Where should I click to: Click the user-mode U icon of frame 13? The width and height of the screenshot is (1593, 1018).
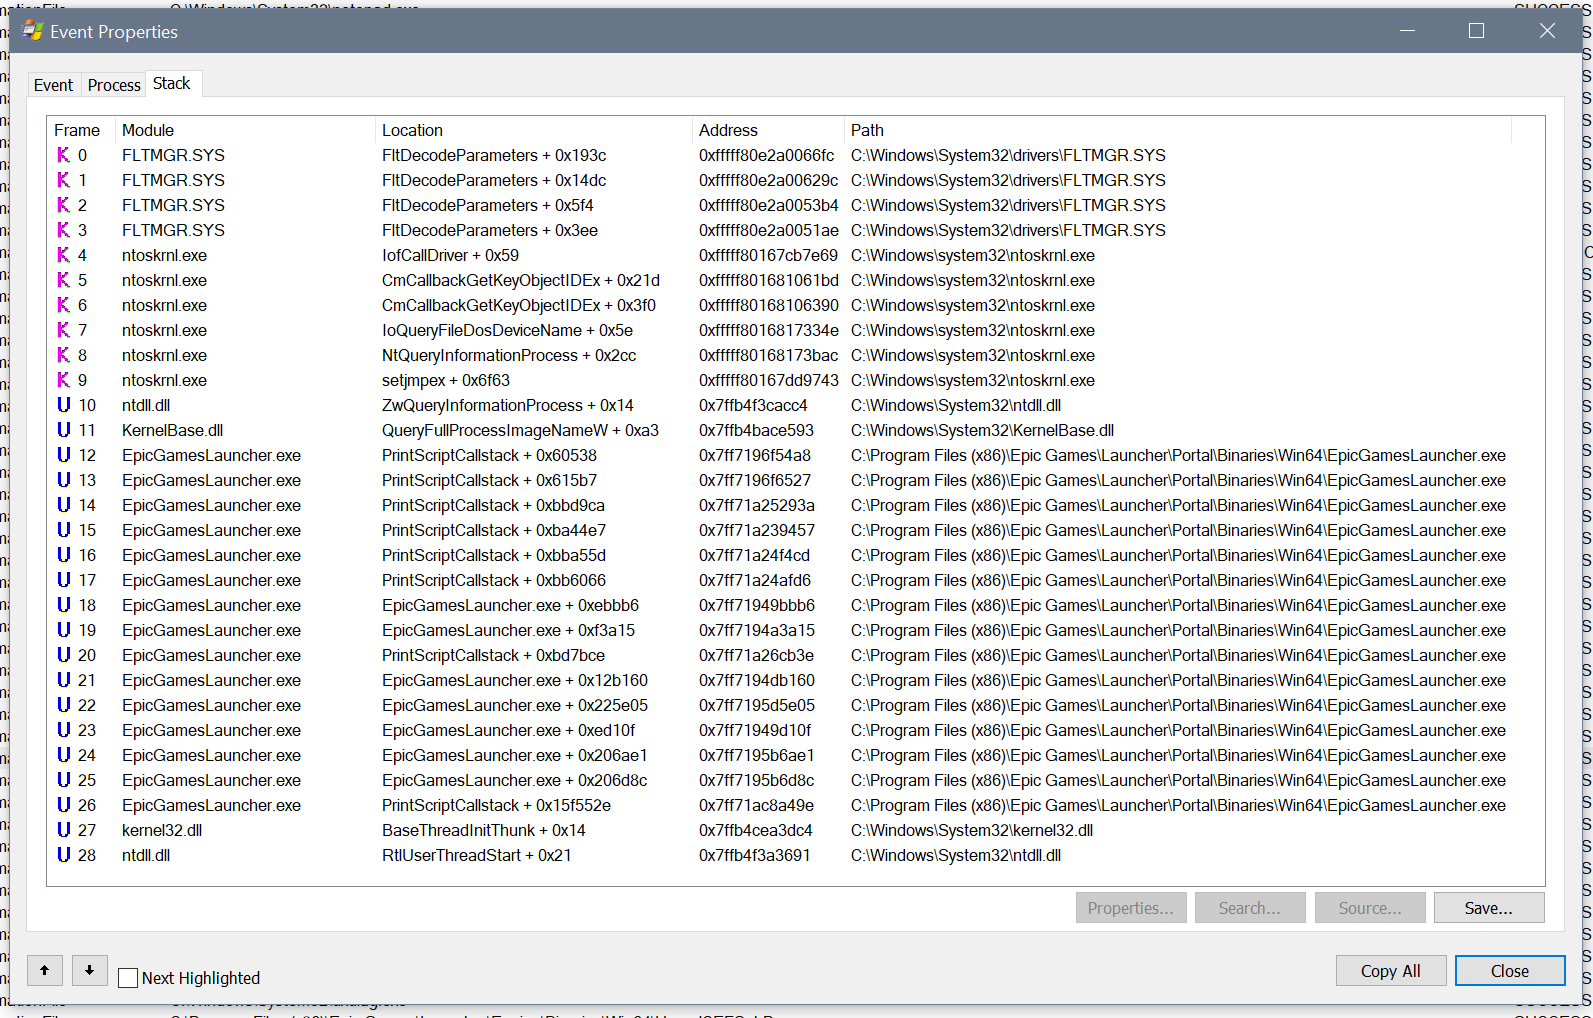point(63,480)
